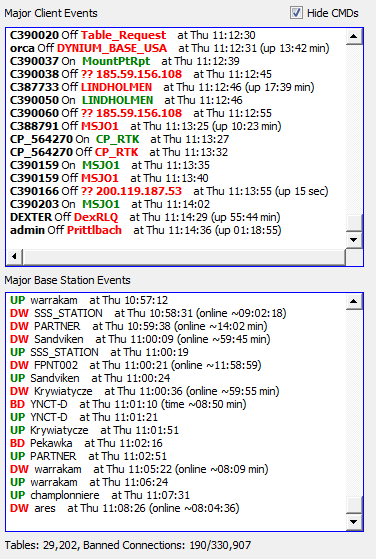
Task: Select BD Pekawka at 11:02:16 row
Action: pos(86,443)
